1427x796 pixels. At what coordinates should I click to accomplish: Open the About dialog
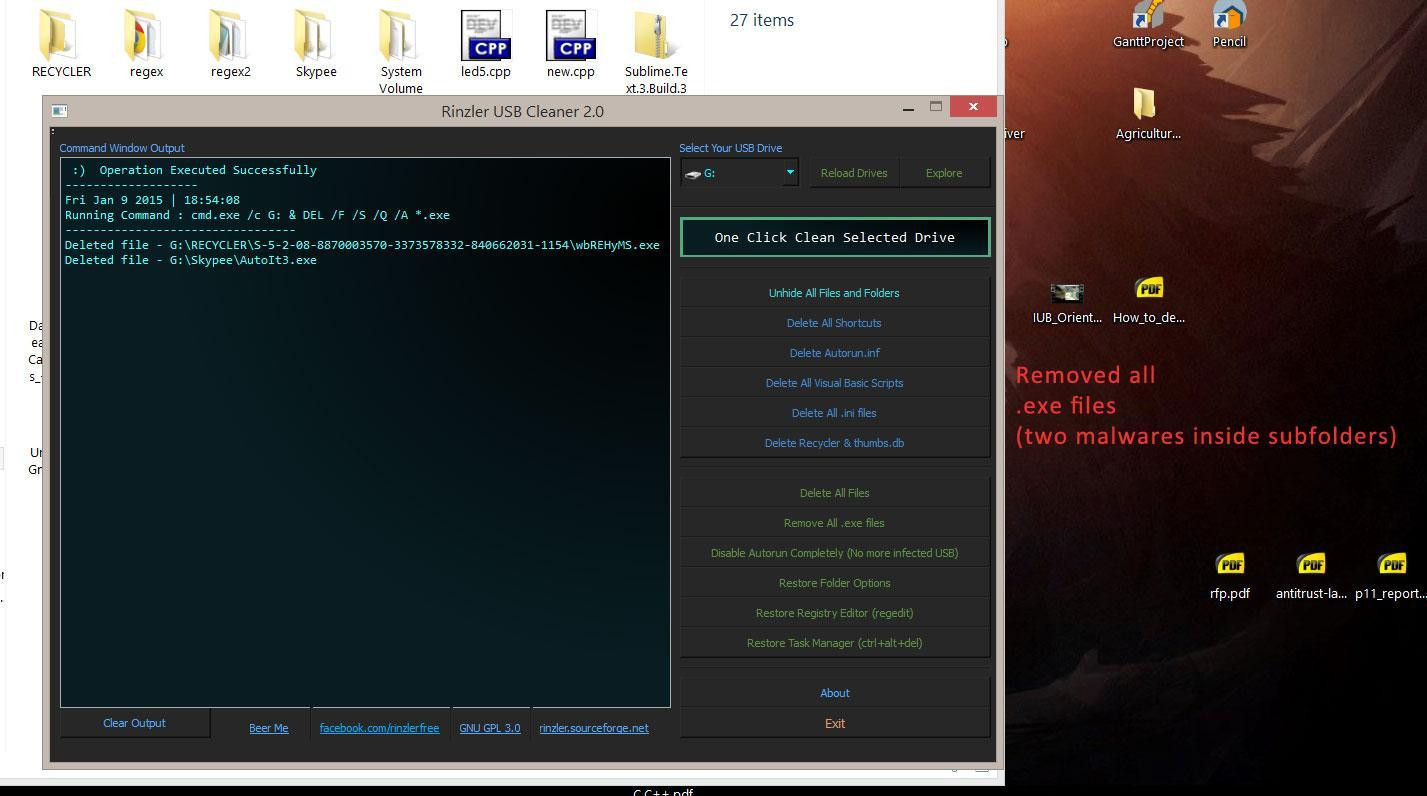[x=834, y=693]
